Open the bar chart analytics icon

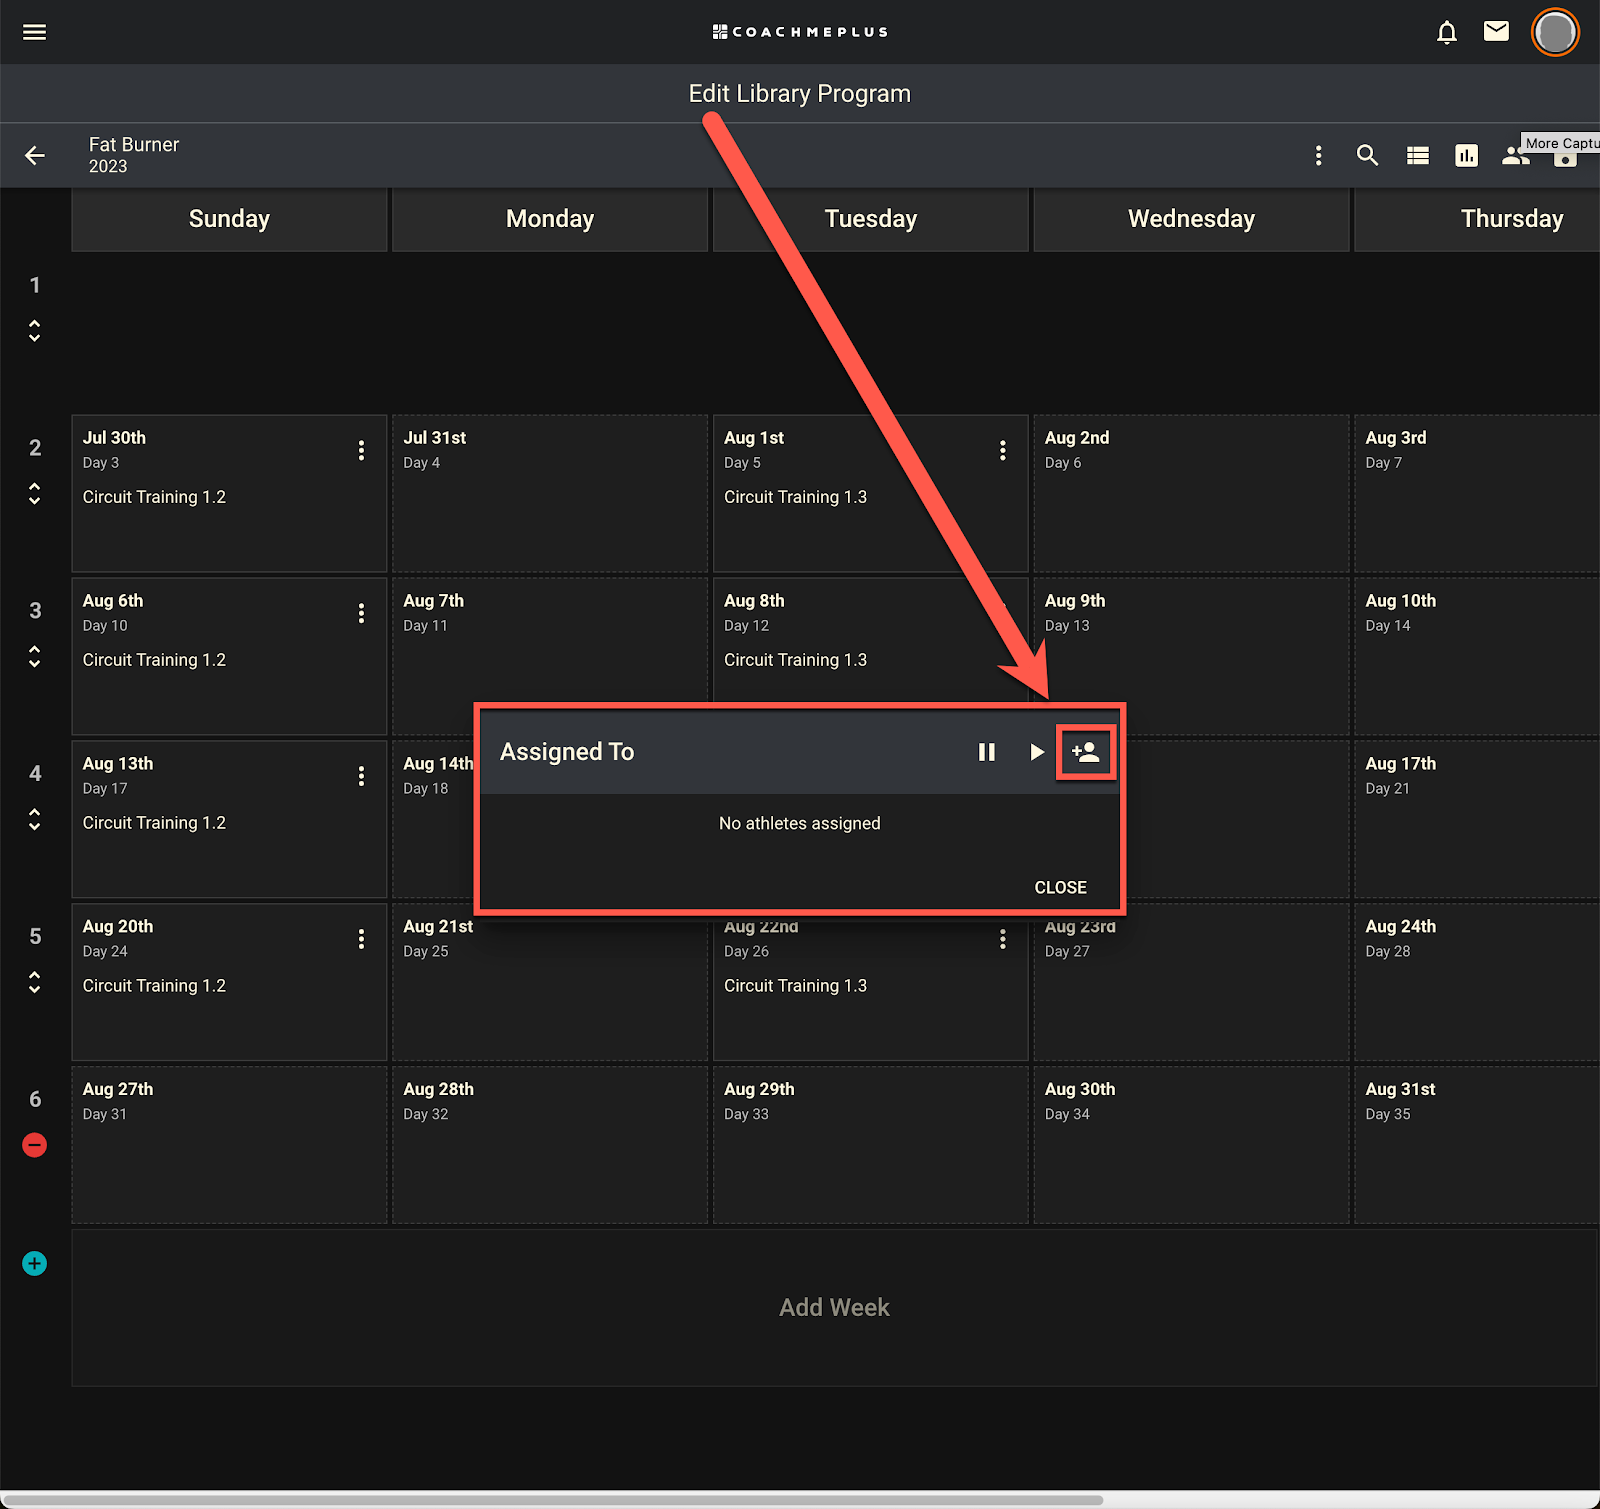pos(1466,155)
